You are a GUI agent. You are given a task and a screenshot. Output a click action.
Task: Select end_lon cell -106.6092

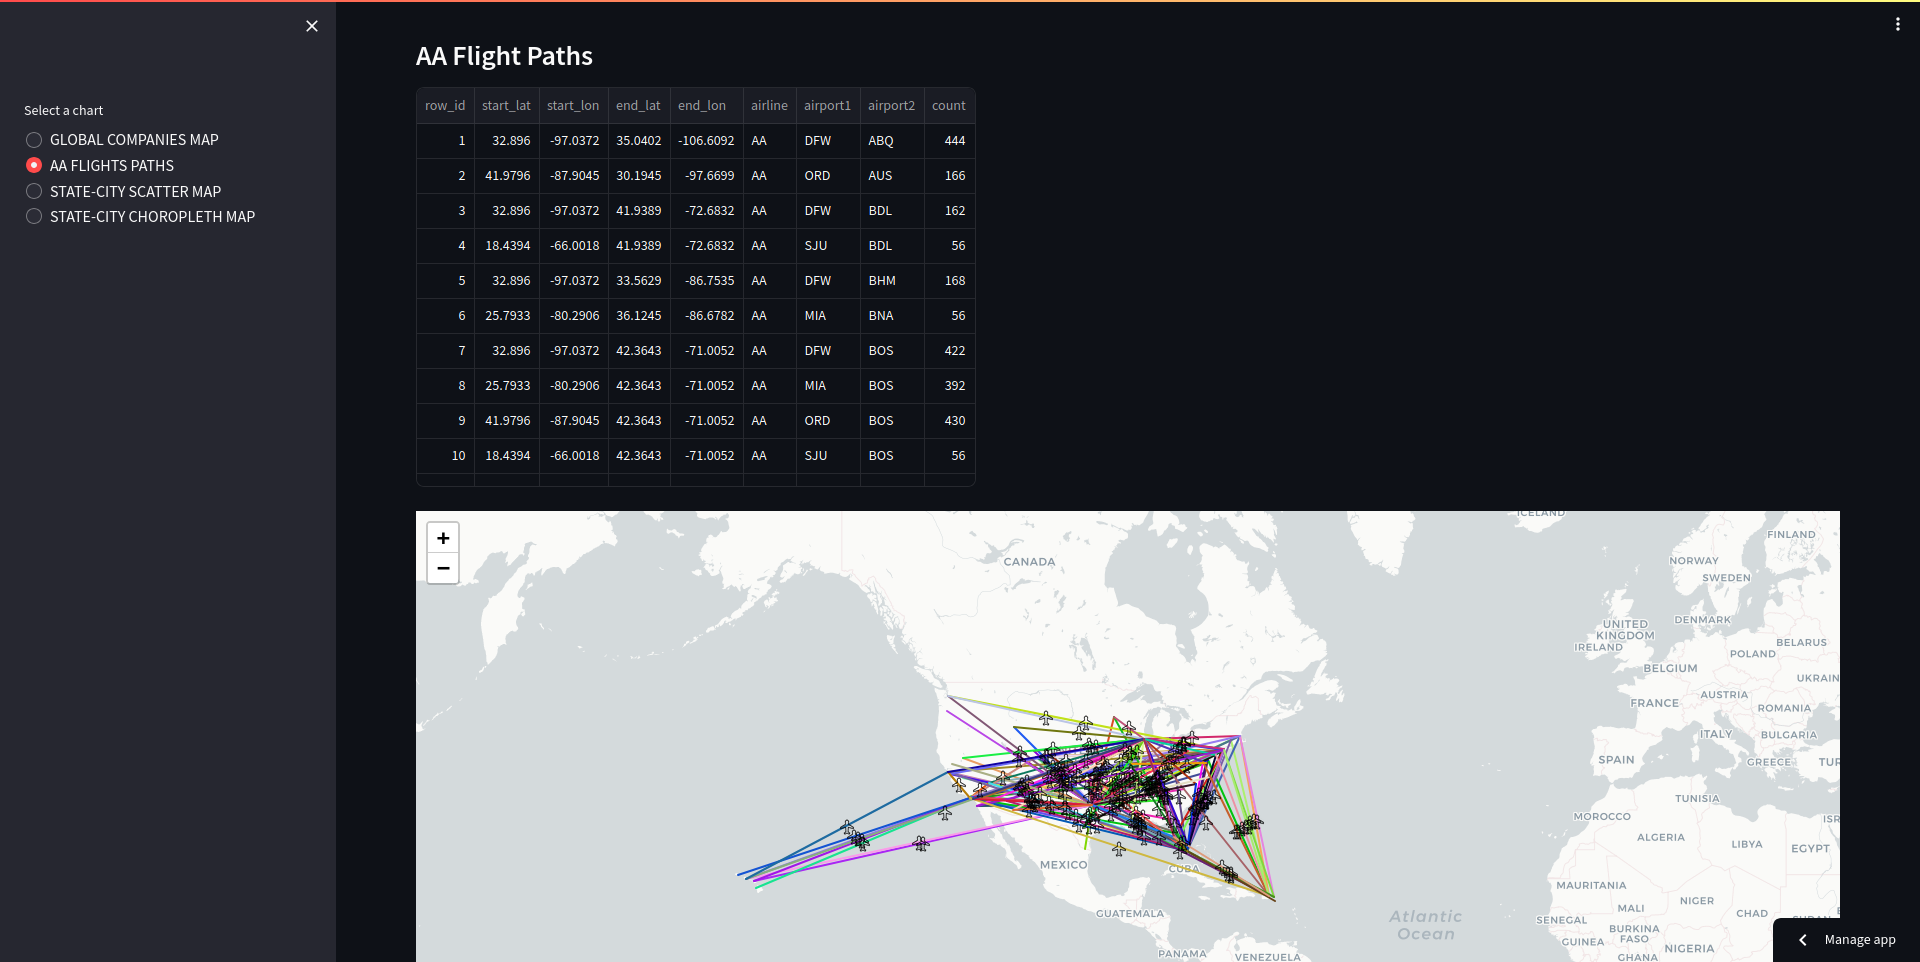[707, 141]
